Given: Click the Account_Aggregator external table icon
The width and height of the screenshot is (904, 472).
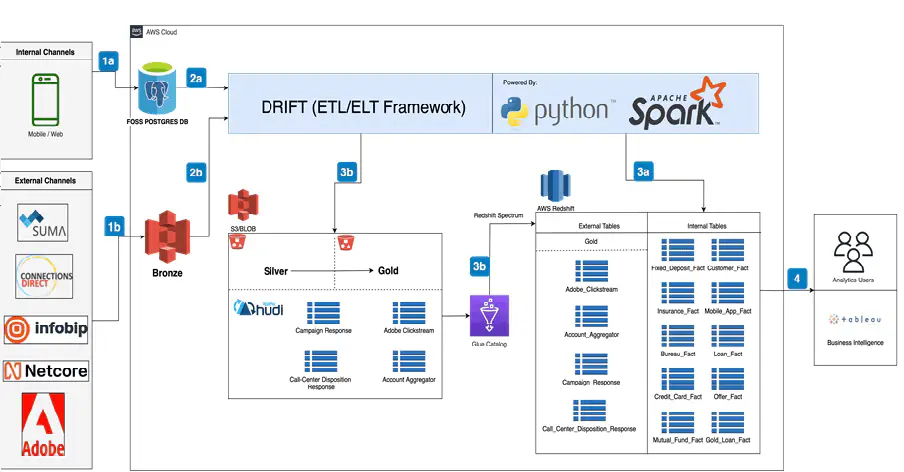Looking at the screenshot, I should point(592,316).
